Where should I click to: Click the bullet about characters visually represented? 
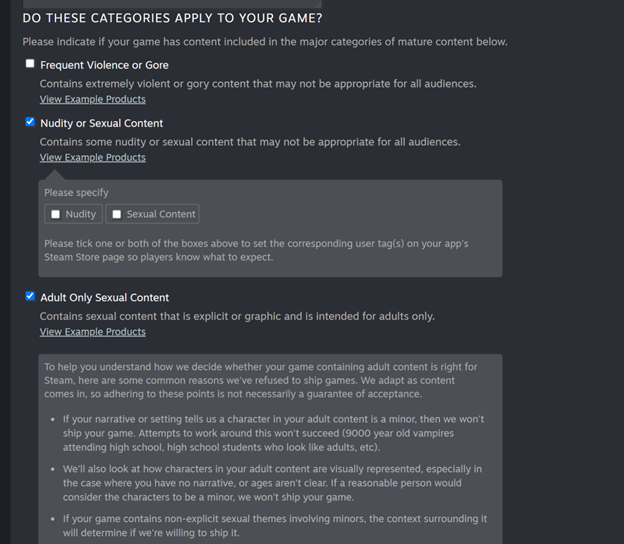click(x=270, y=482)
